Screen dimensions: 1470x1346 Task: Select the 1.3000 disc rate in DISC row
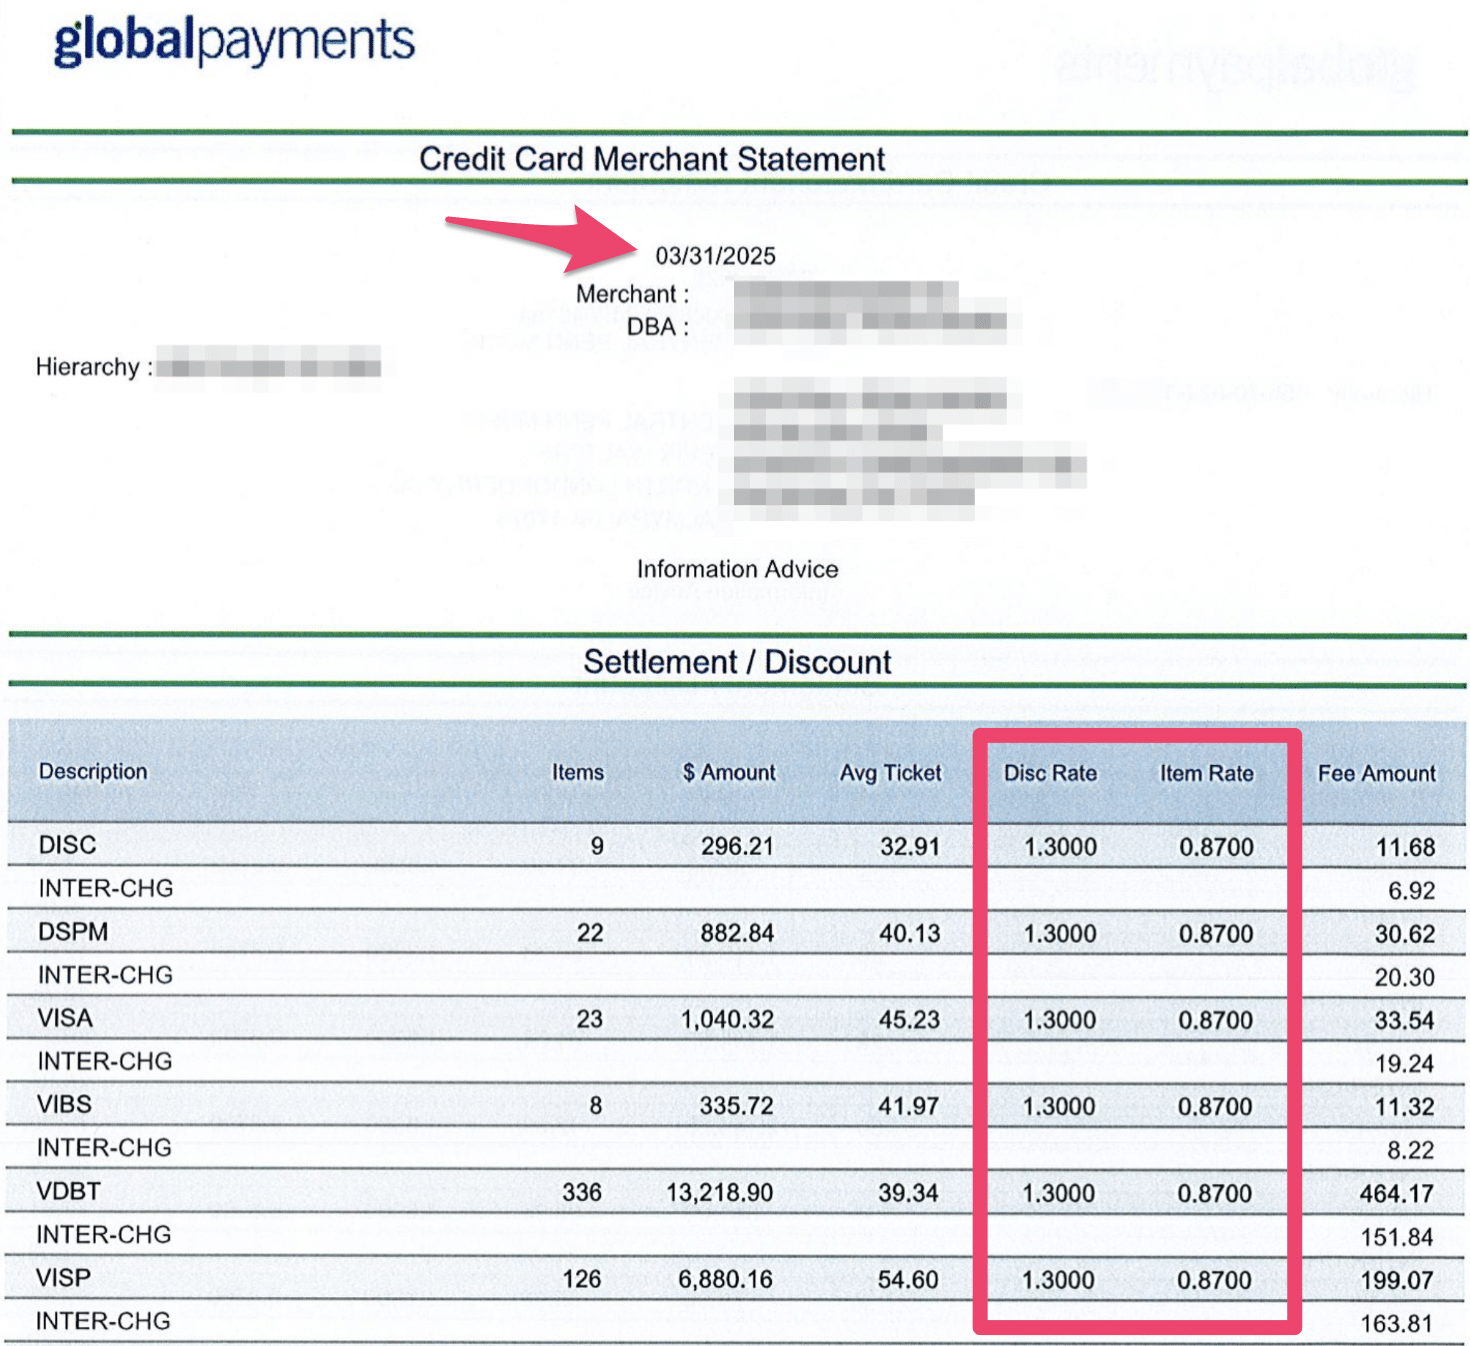[1060, 847]
